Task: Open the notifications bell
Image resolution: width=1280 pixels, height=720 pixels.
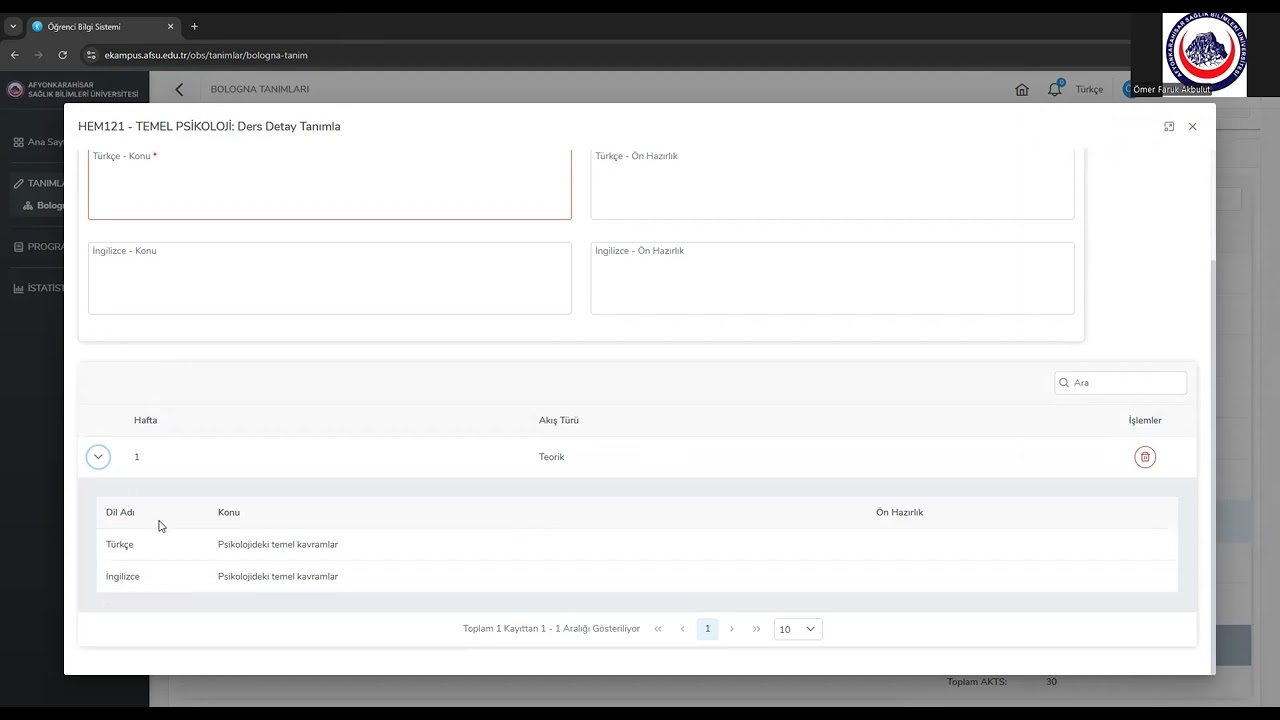Action: coord(1054,89)
